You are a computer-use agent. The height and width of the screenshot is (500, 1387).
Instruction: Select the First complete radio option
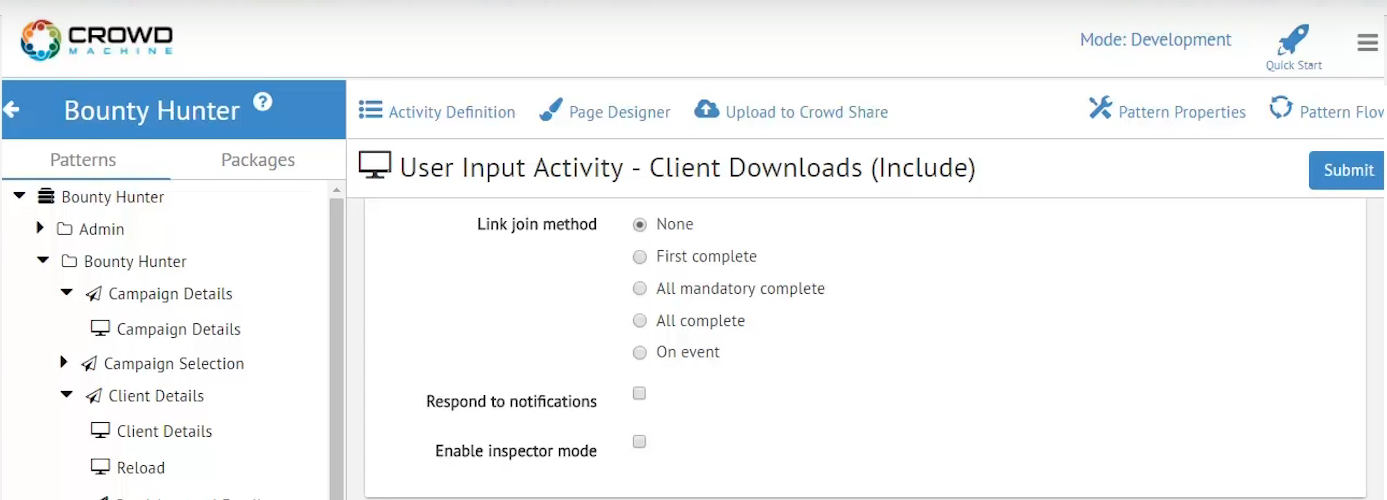click(640, 257)
